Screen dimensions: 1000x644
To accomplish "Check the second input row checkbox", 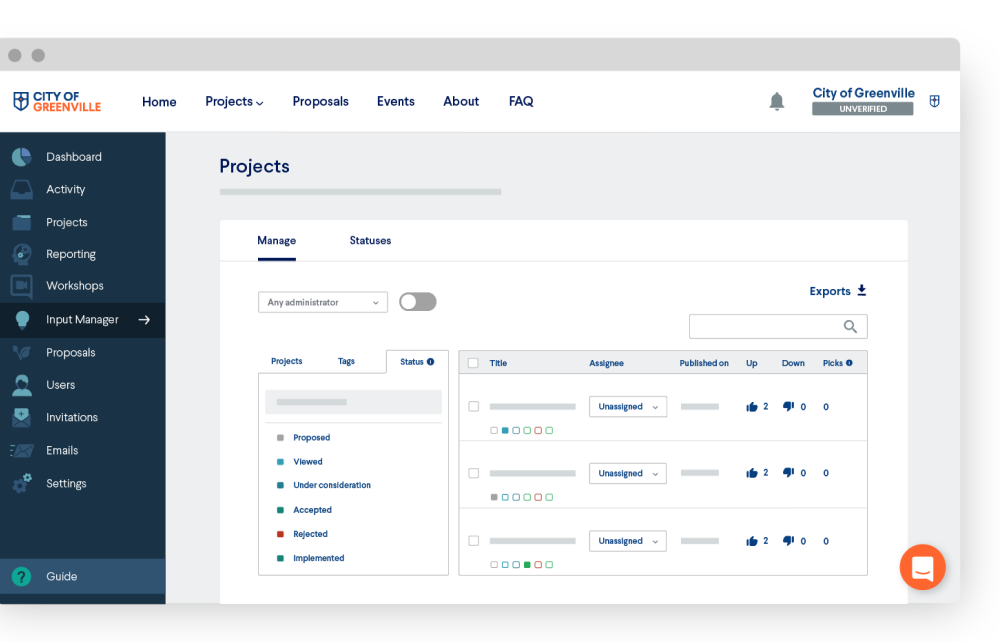I will tap(473, 473).
